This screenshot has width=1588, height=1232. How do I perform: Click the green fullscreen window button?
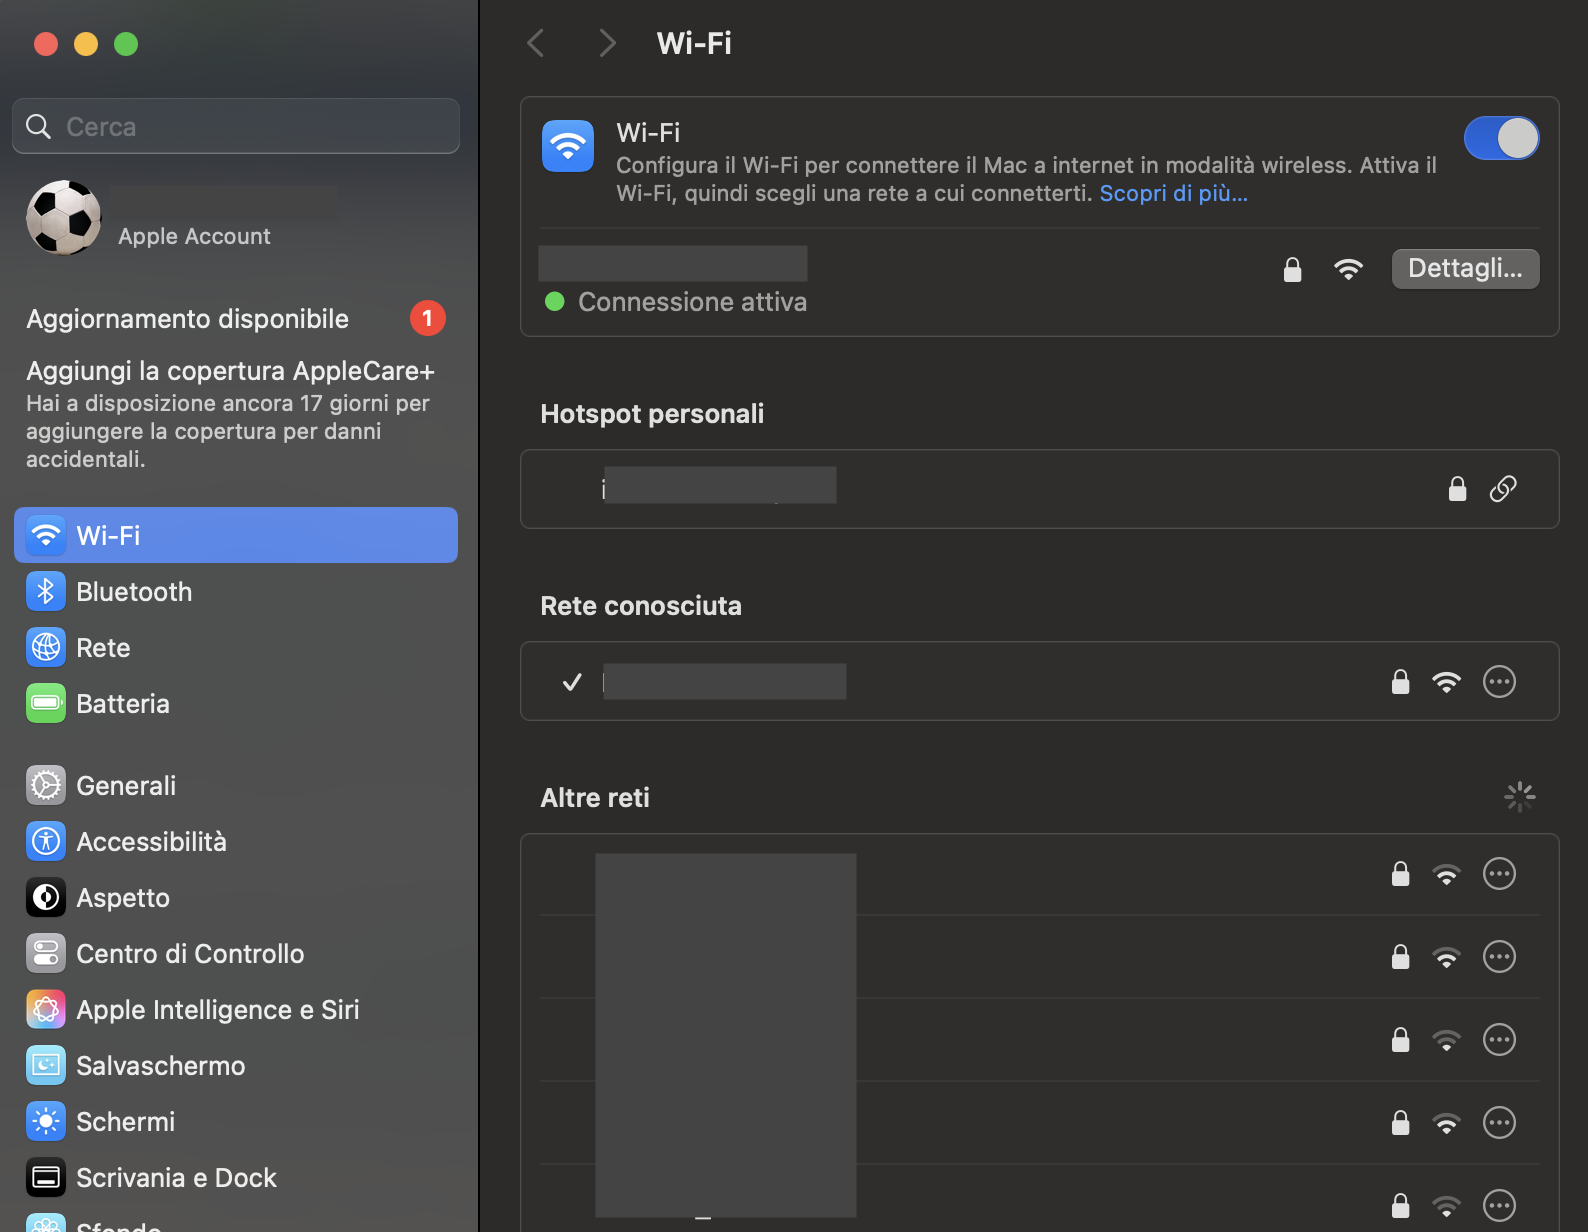pyautogui.click(x=126, y=44)
